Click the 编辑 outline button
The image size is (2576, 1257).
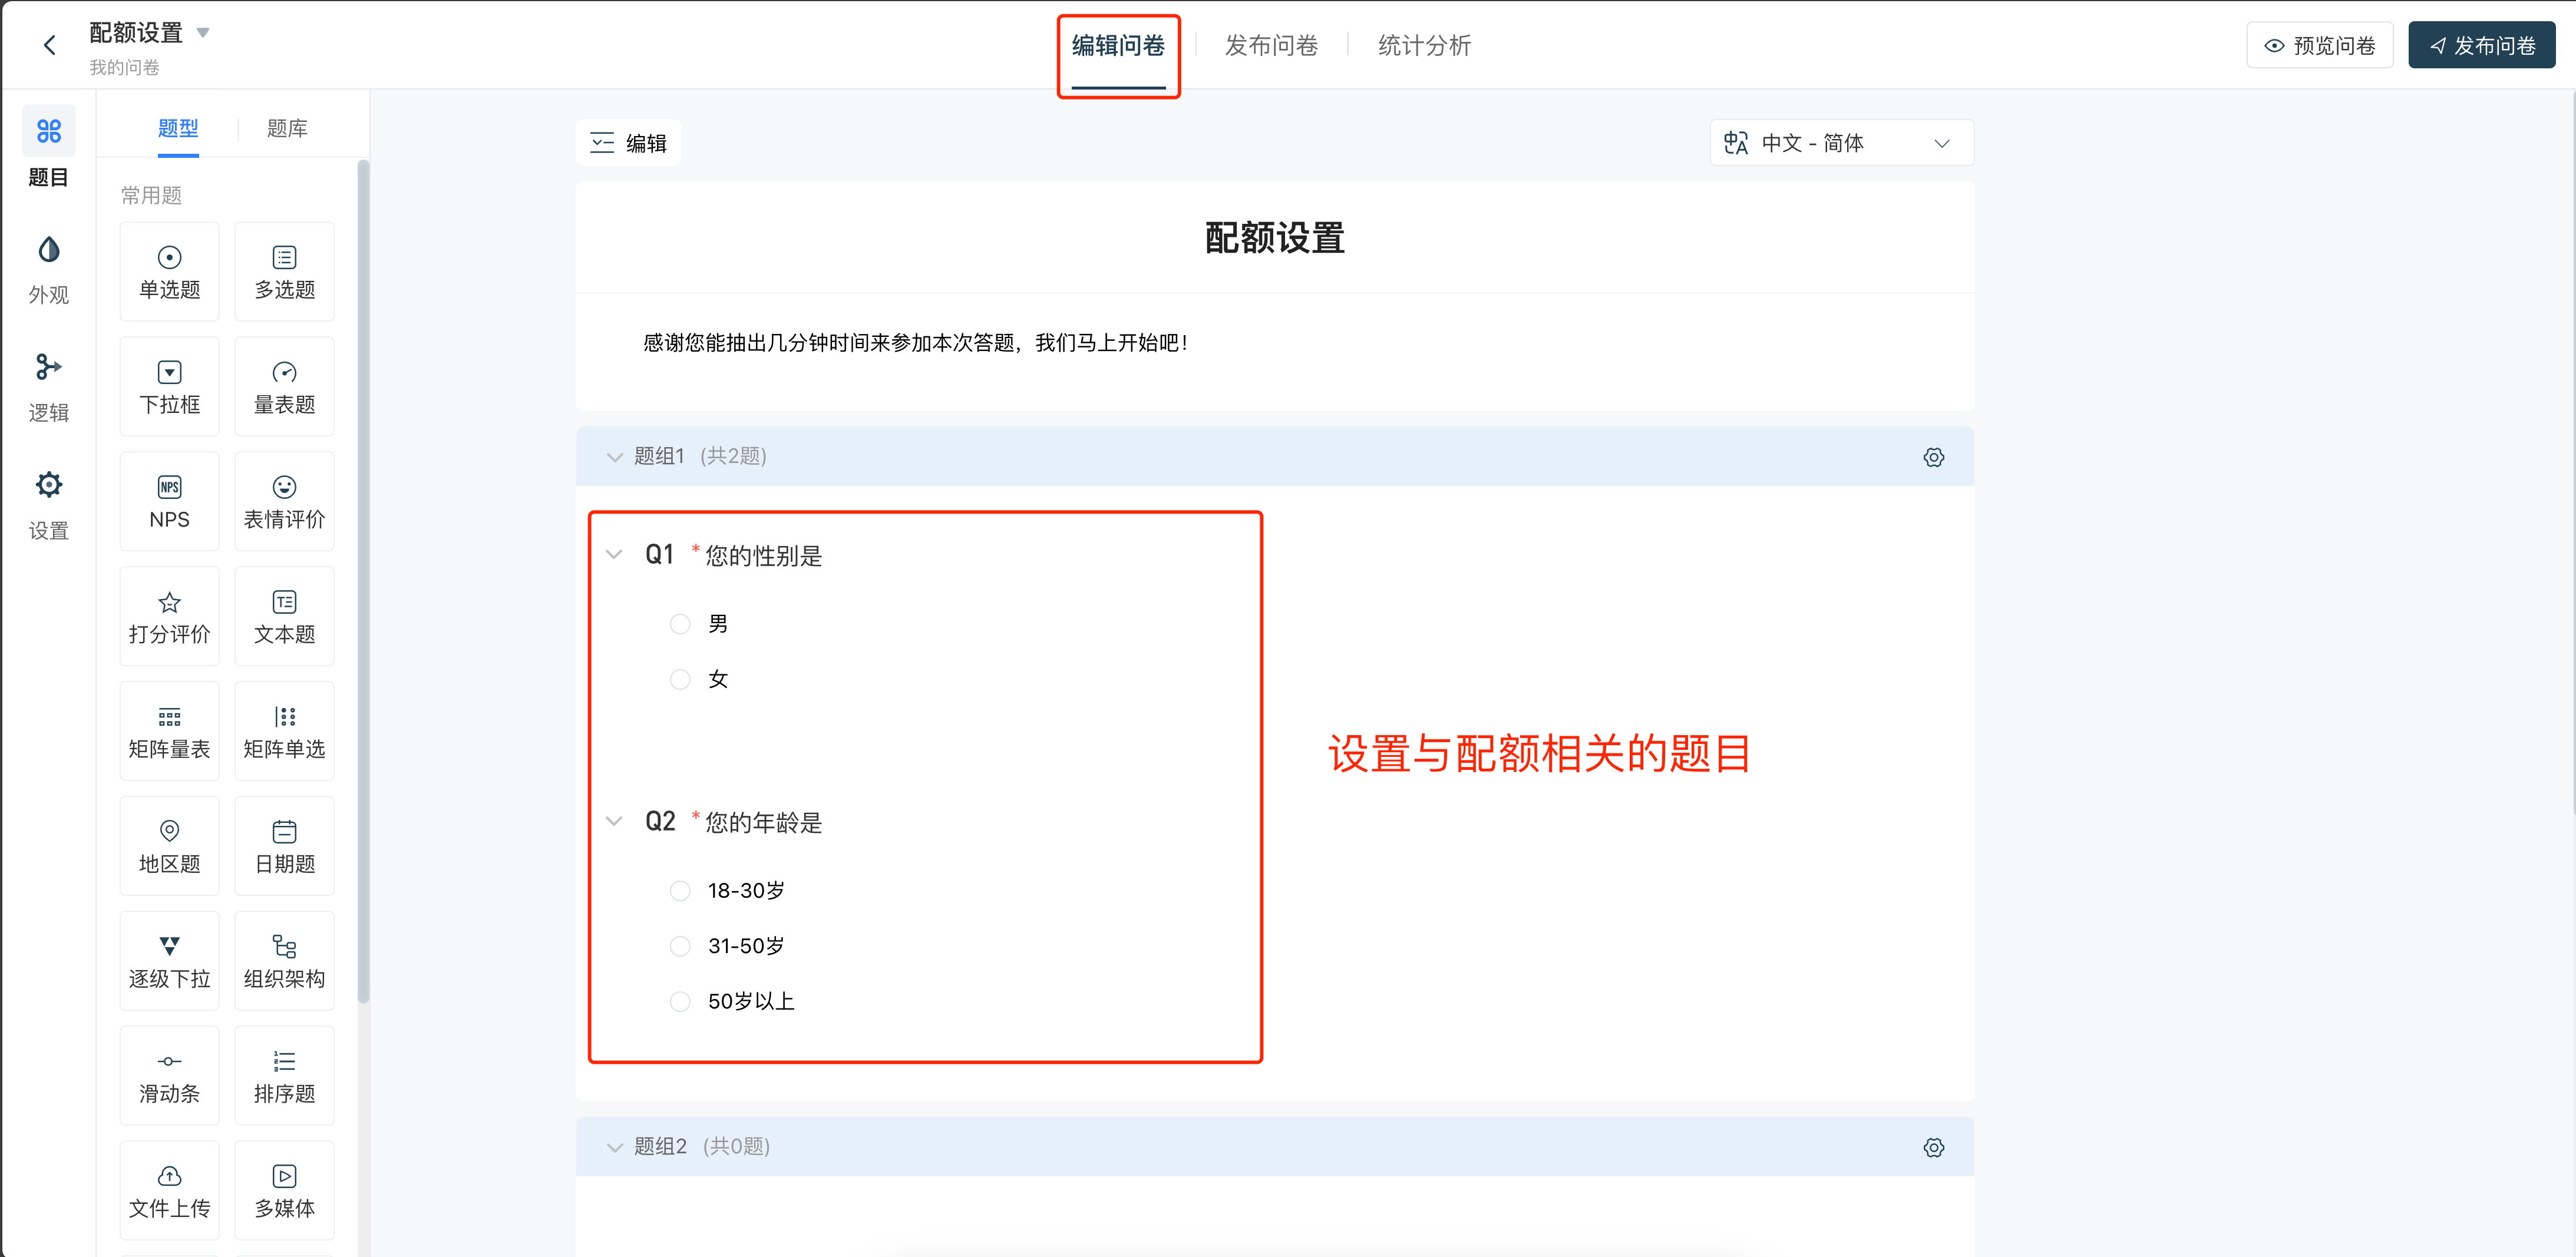(x=628, y=143)
